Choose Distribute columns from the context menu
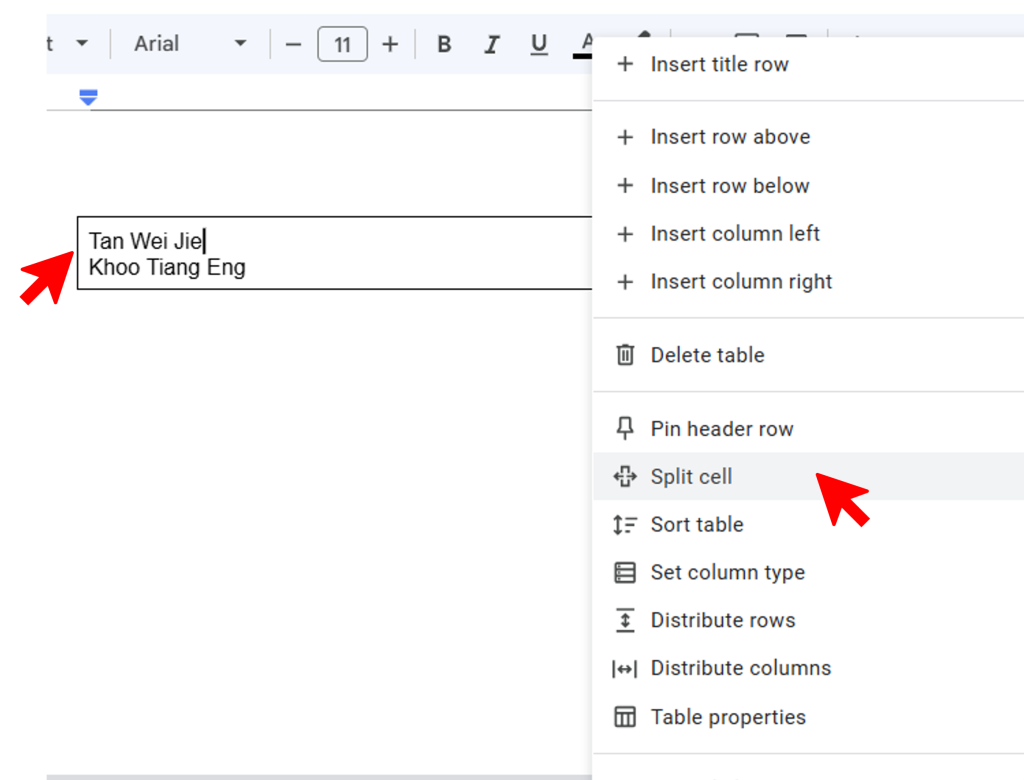 tap(740, 668)
